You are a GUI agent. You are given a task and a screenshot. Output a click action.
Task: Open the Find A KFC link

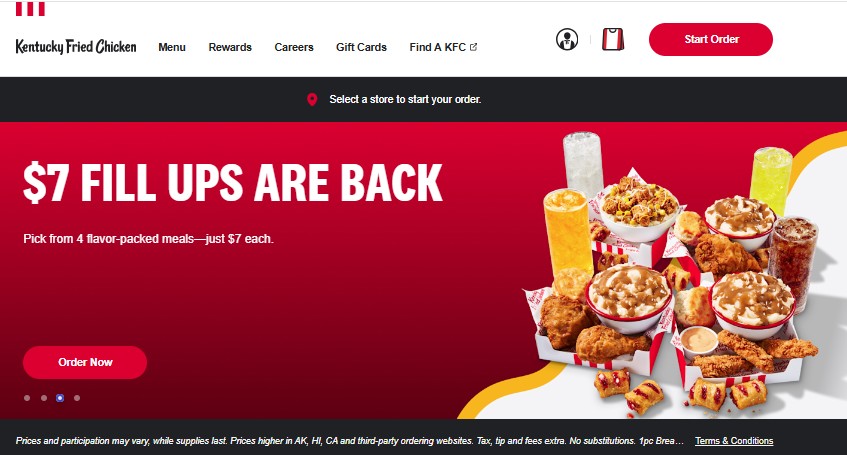pyautogui.click(x=438, y=47)
